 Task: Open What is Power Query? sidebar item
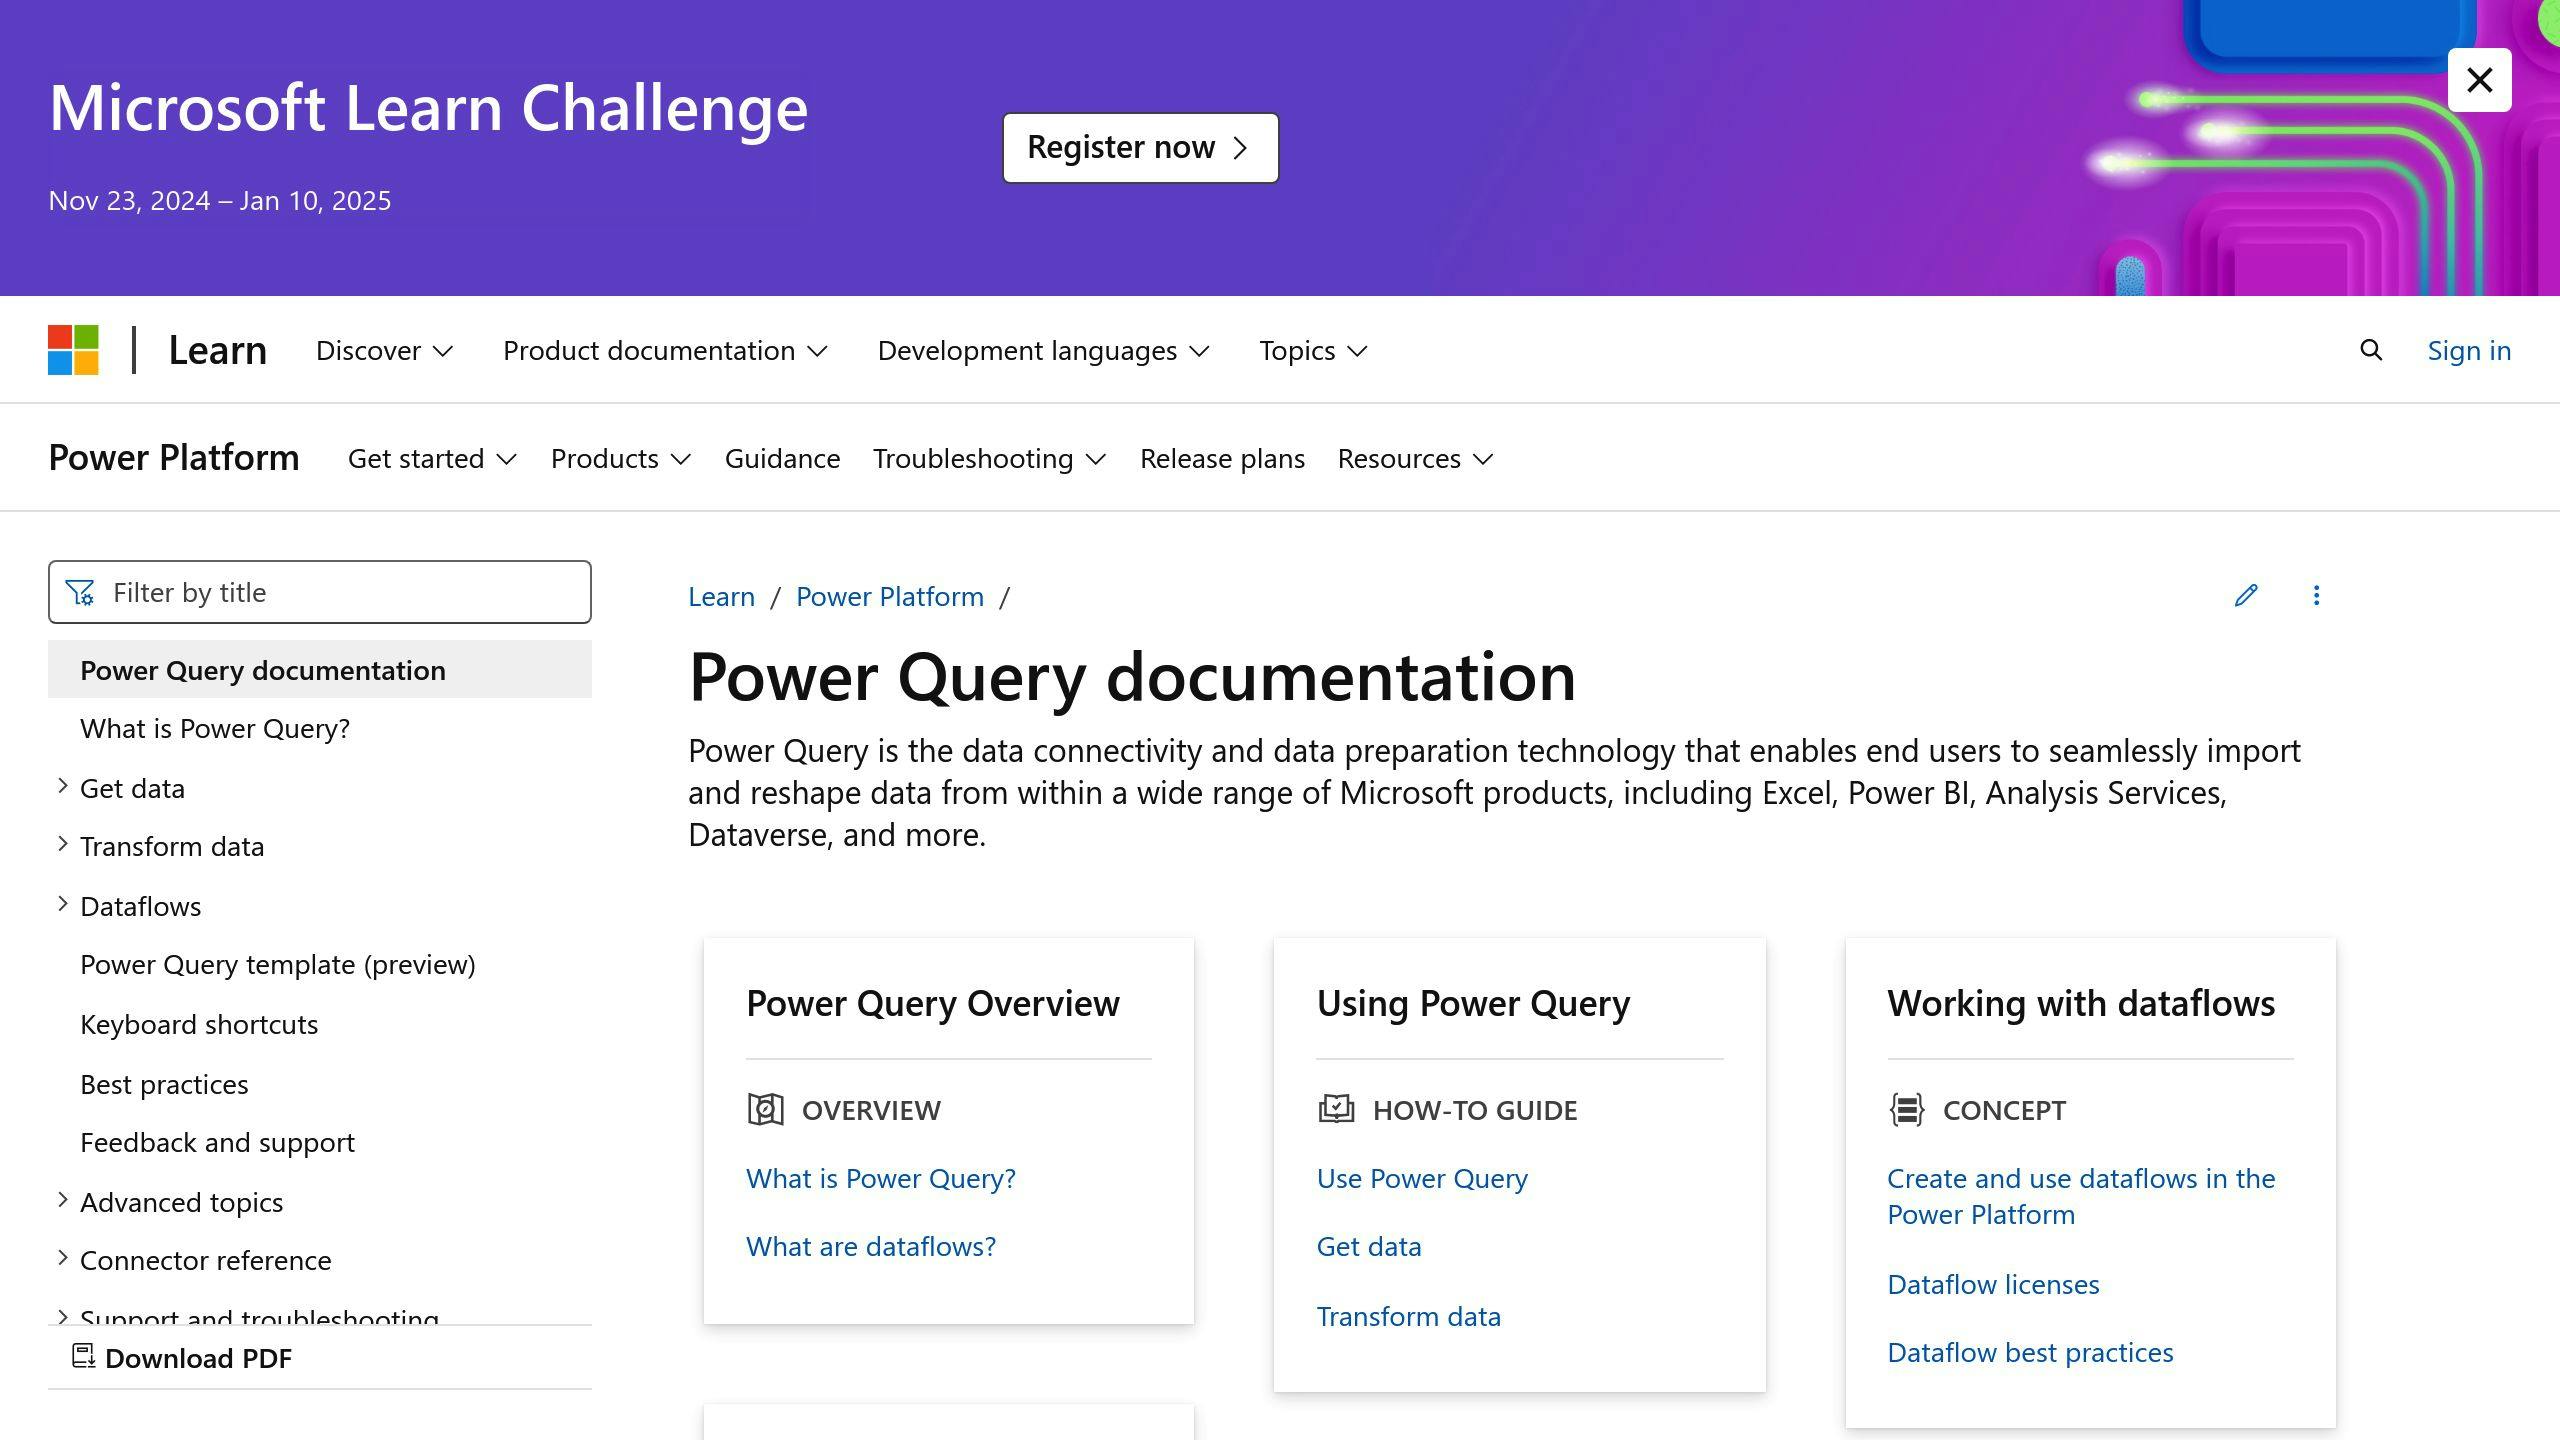tap(215, 728)
